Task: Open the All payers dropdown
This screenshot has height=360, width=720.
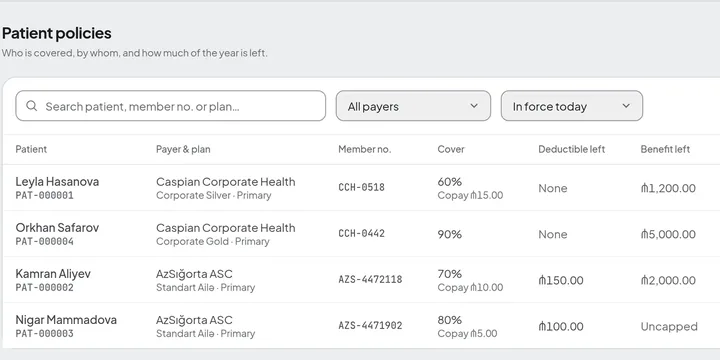Action: pyautogui.click(x=413, y=106)
